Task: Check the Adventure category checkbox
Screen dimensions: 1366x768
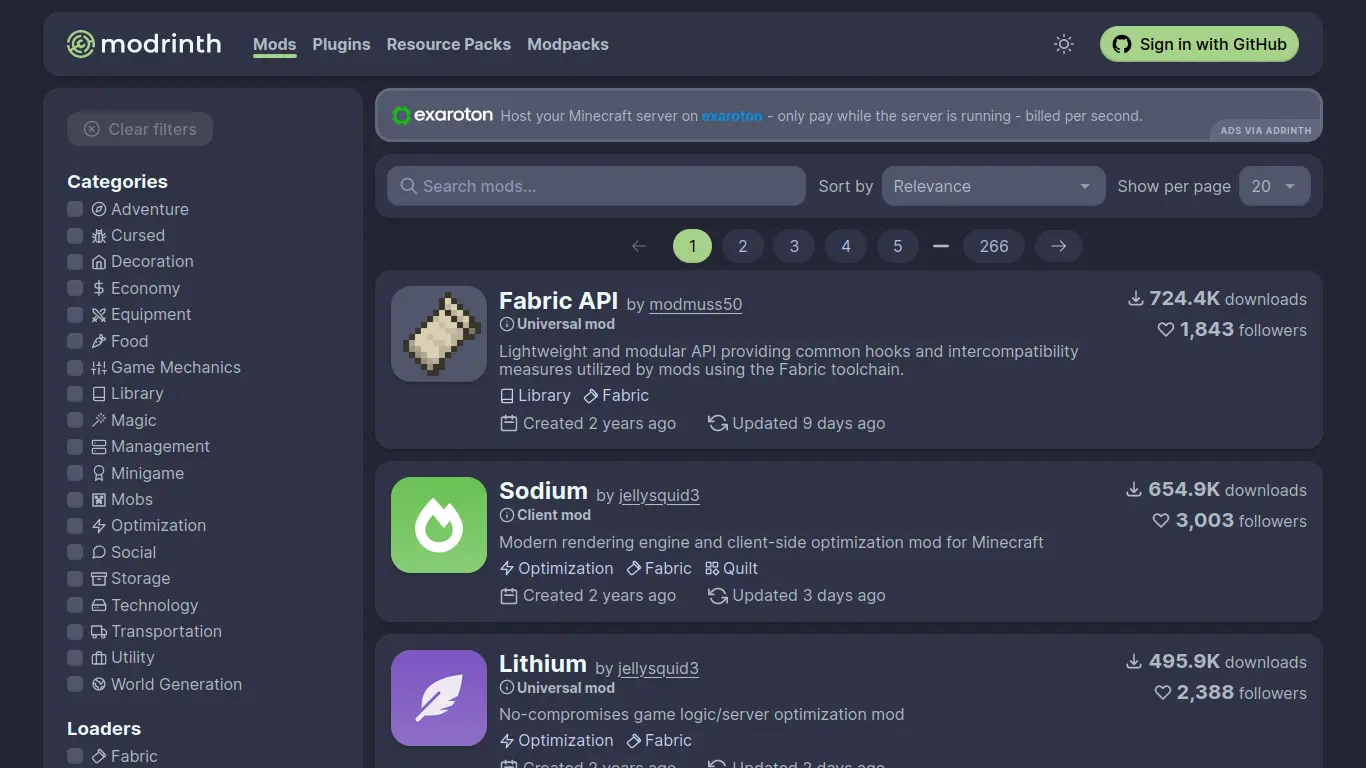Action: (75, 209)
